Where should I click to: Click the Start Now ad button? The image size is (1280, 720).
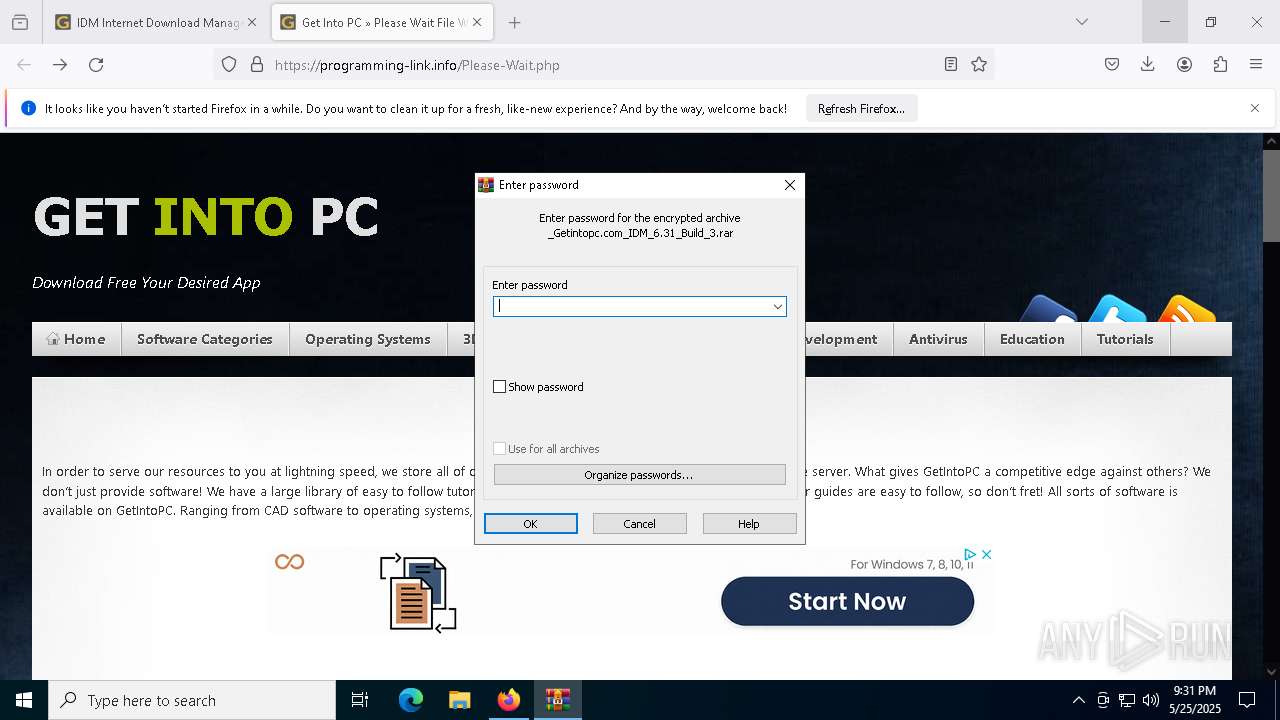pos(847,601)
